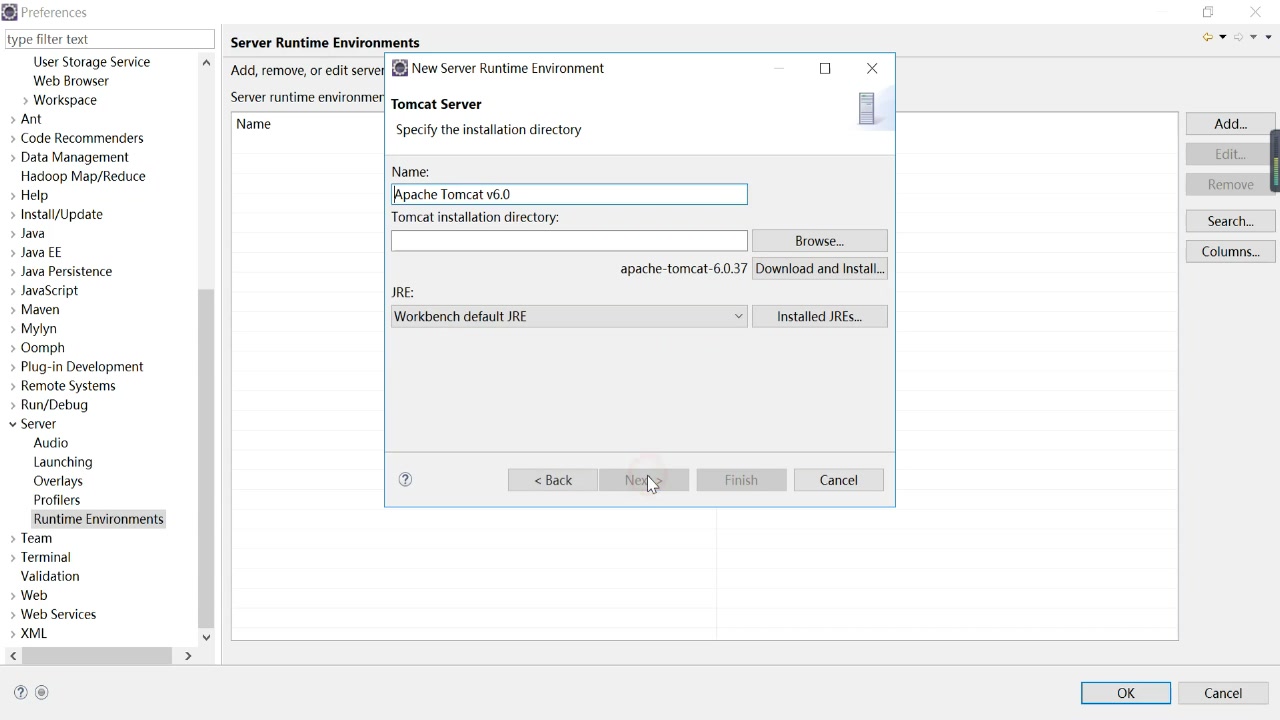
Task: Expand the Workspace tree node
Action: (x=25, y=100)
